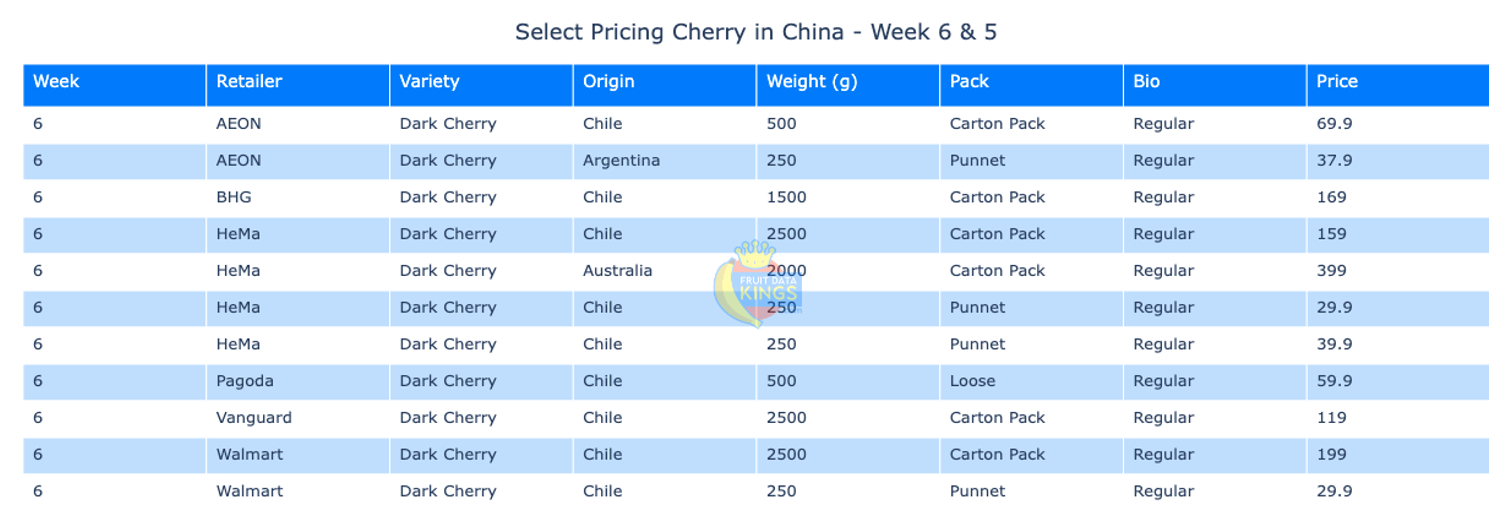This screenshot has width=1510, height=523.
Task: Select the 399 price cell
Action: [x=1331, y=271]
